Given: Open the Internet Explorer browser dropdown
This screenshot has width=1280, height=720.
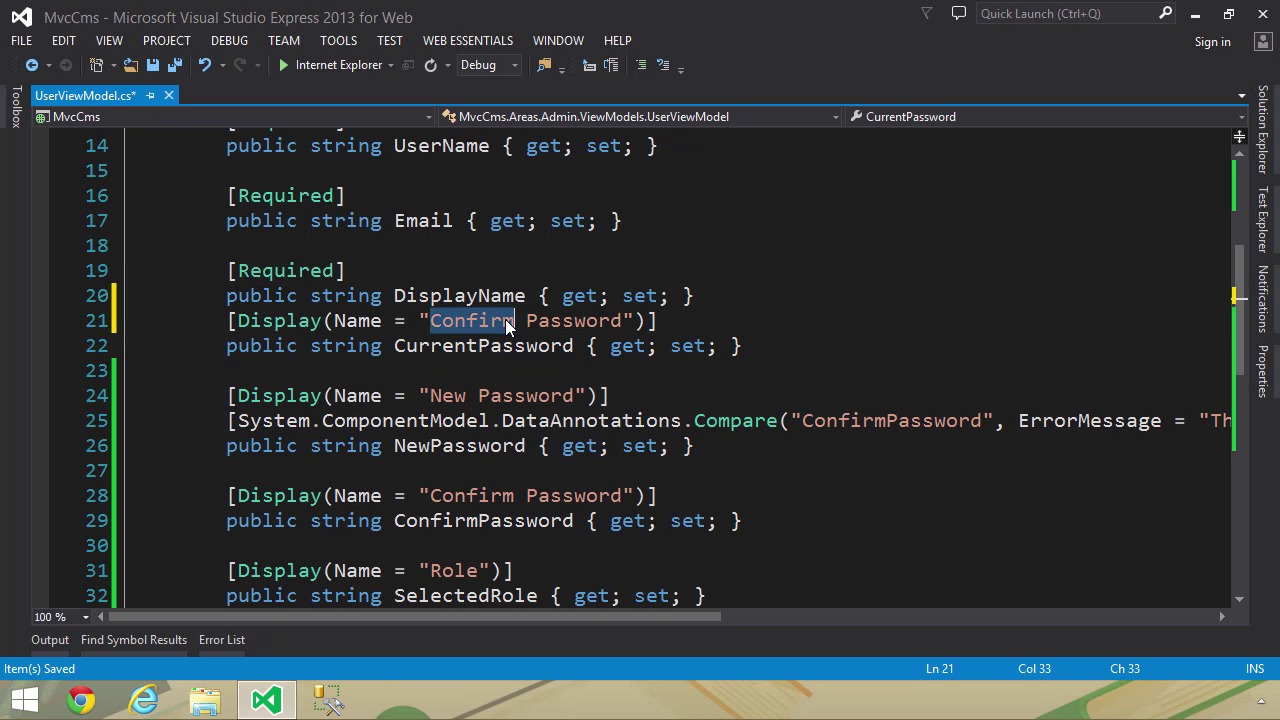Looking at the screenshot, I should 391,66.
